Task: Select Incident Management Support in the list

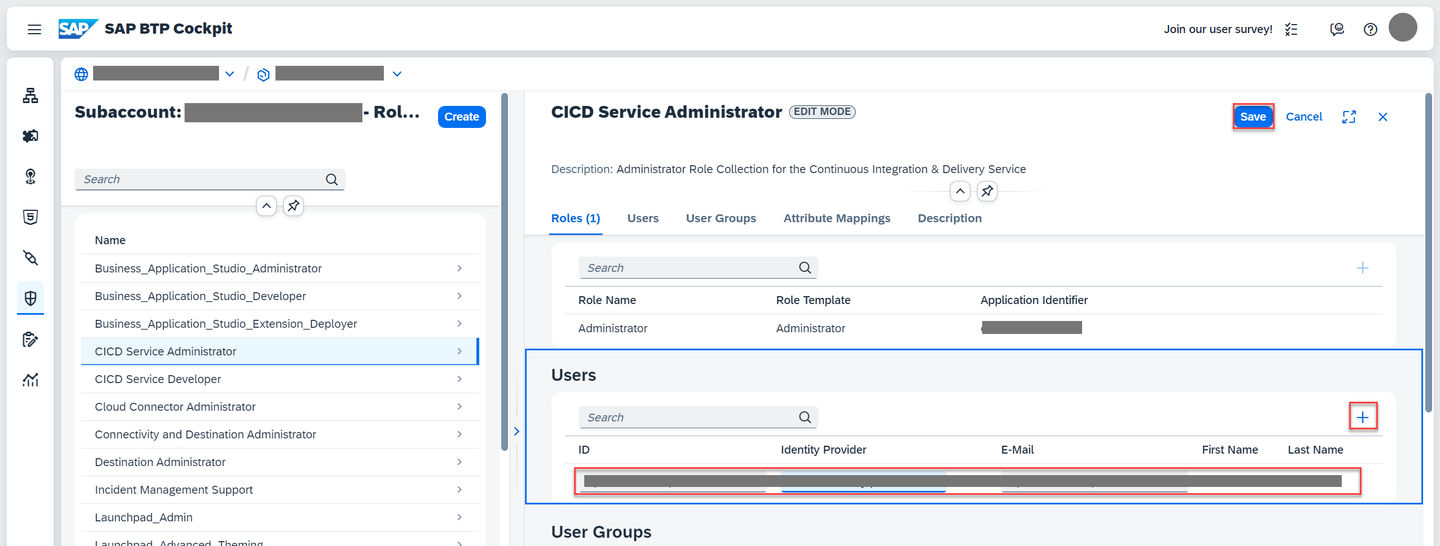Action: (279, 490)
